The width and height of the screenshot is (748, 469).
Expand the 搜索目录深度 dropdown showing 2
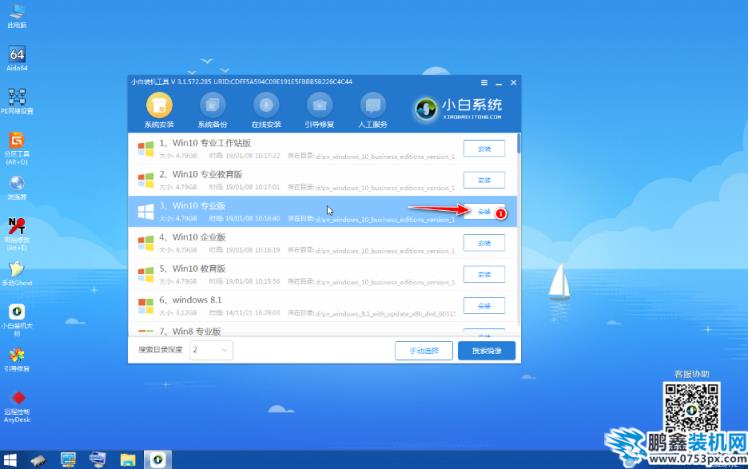(x=211, y=350)
